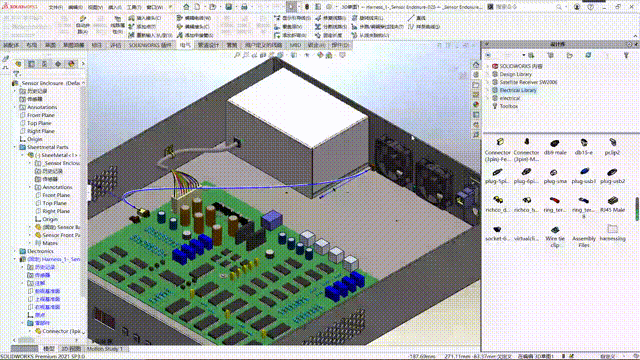The image size is (640, 360).
Task: Open the 文件(F) menu
Action: tap(56, 7)
